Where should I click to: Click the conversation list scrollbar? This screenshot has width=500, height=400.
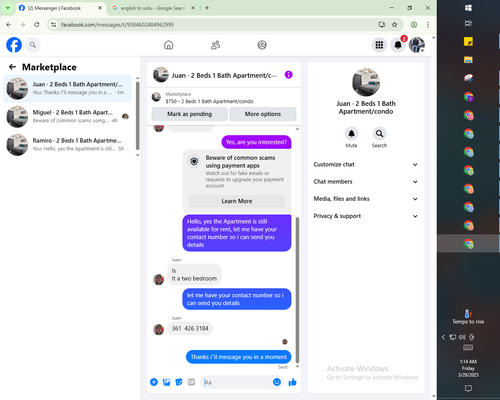pos(137,115)
